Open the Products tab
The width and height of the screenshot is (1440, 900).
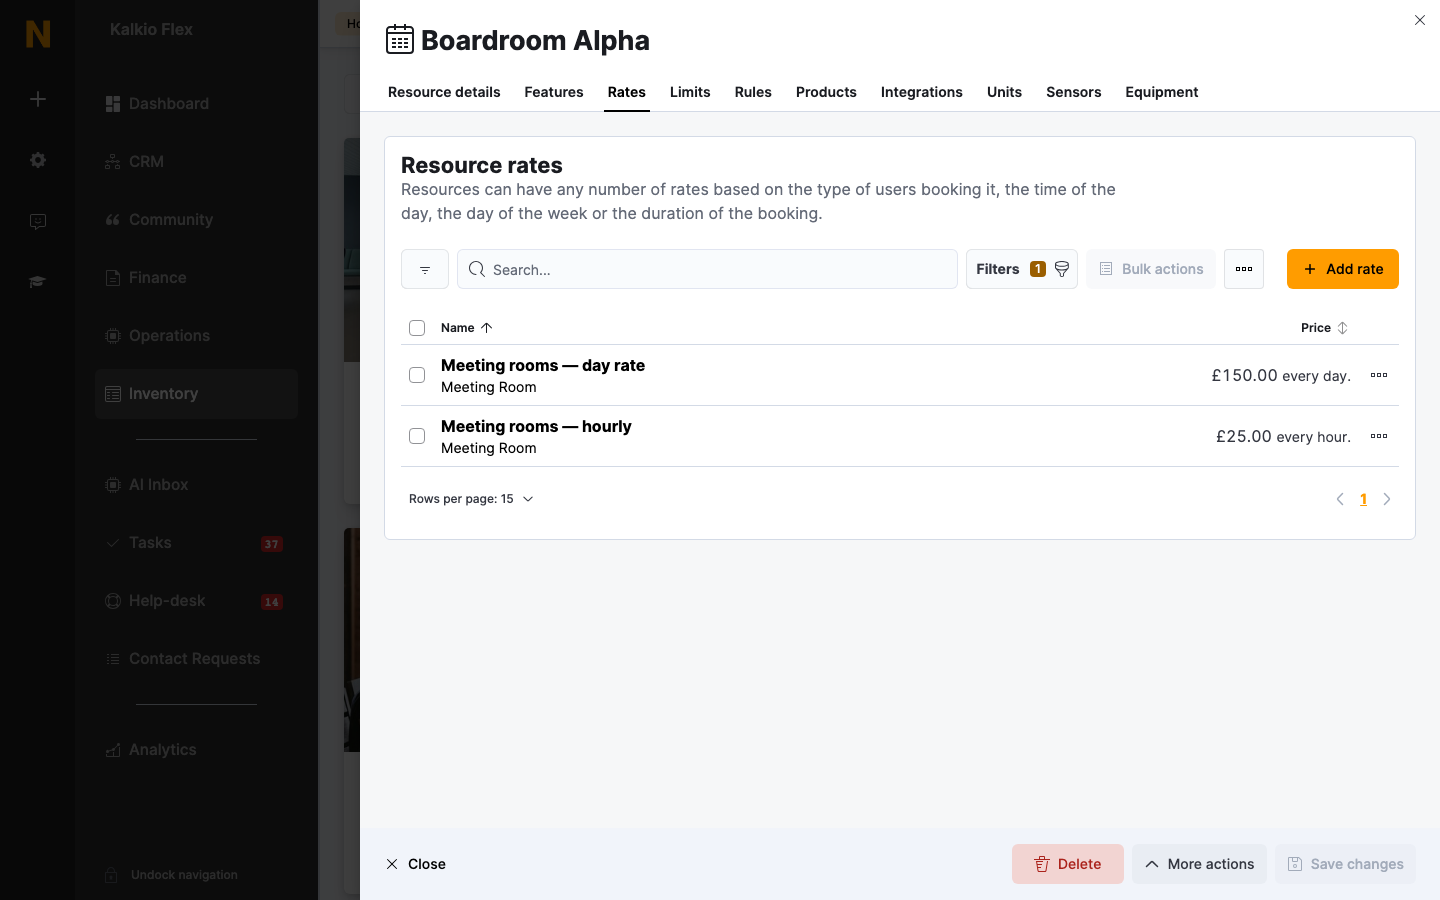826,92
